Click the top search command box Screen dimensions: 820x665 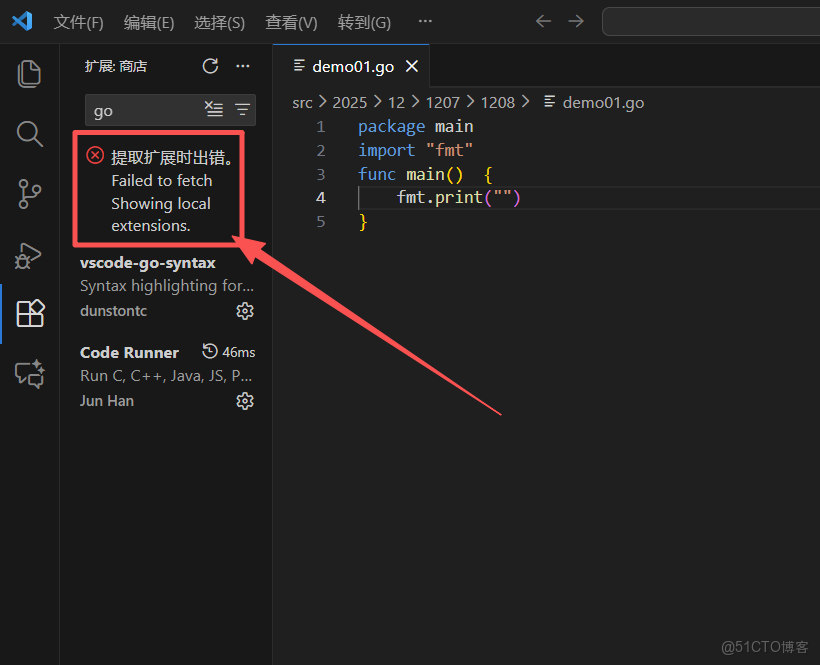point(710,20)
